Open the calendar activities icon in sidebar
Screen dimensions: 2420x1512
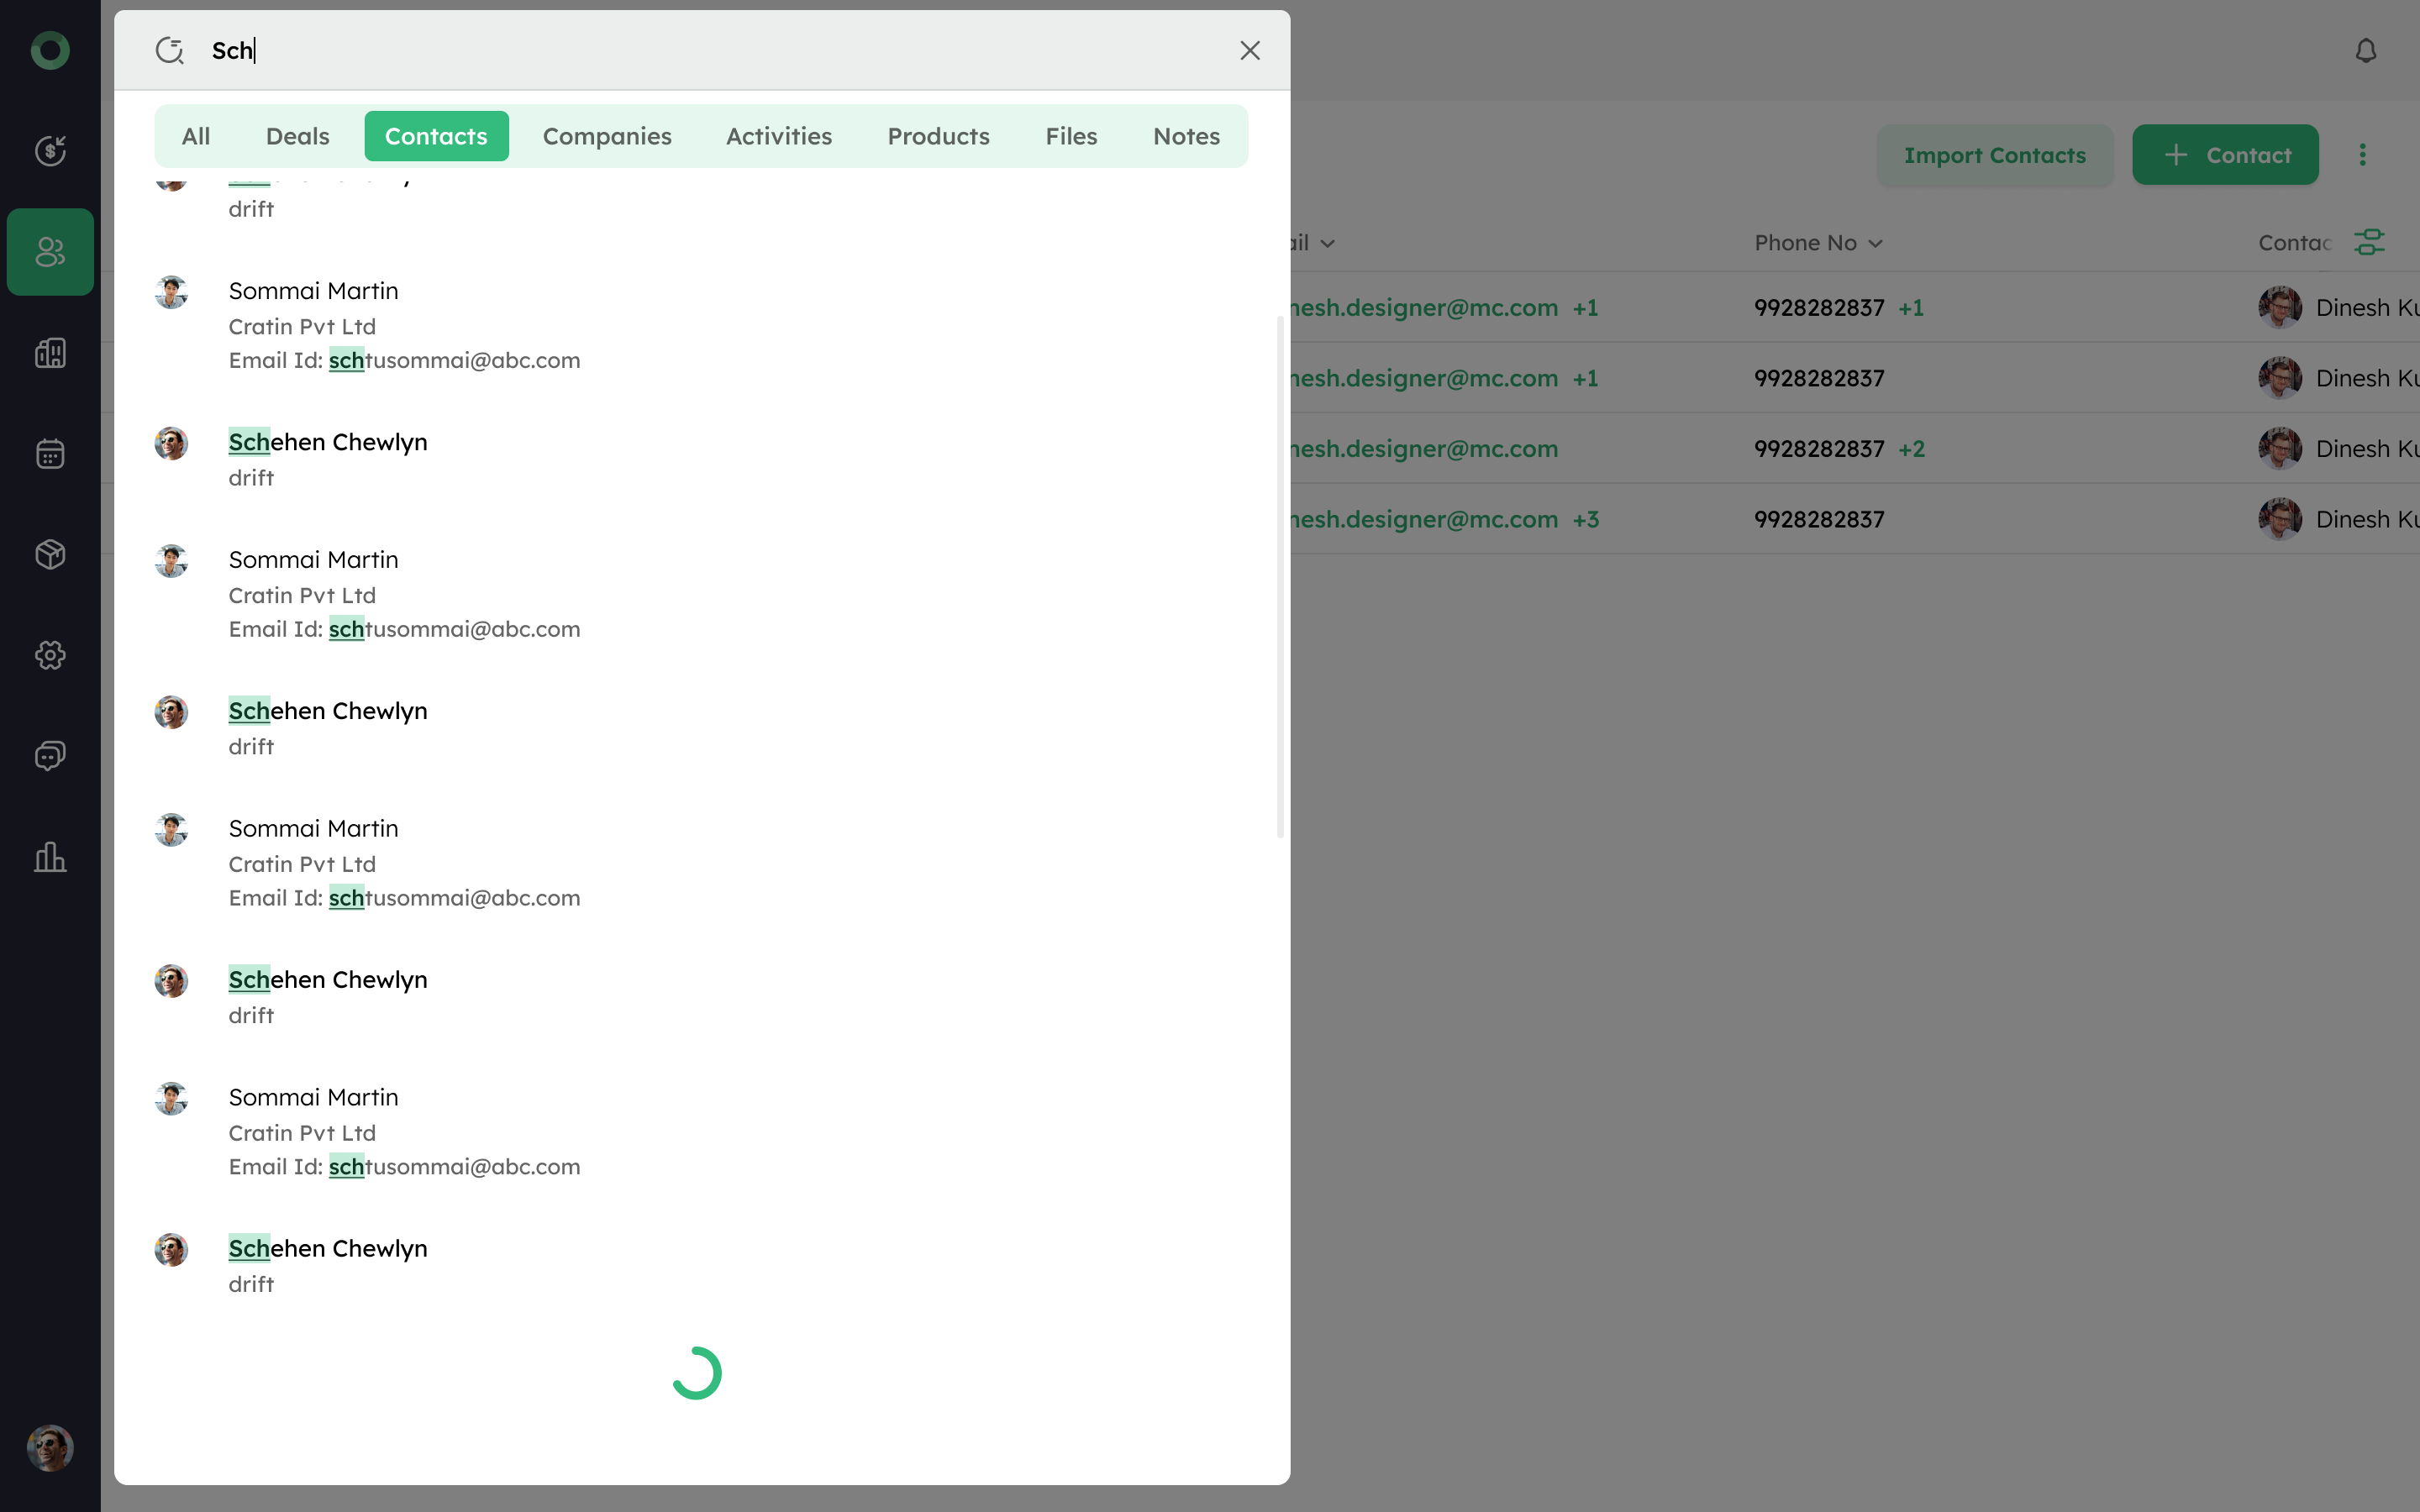[x=50, y=454]
